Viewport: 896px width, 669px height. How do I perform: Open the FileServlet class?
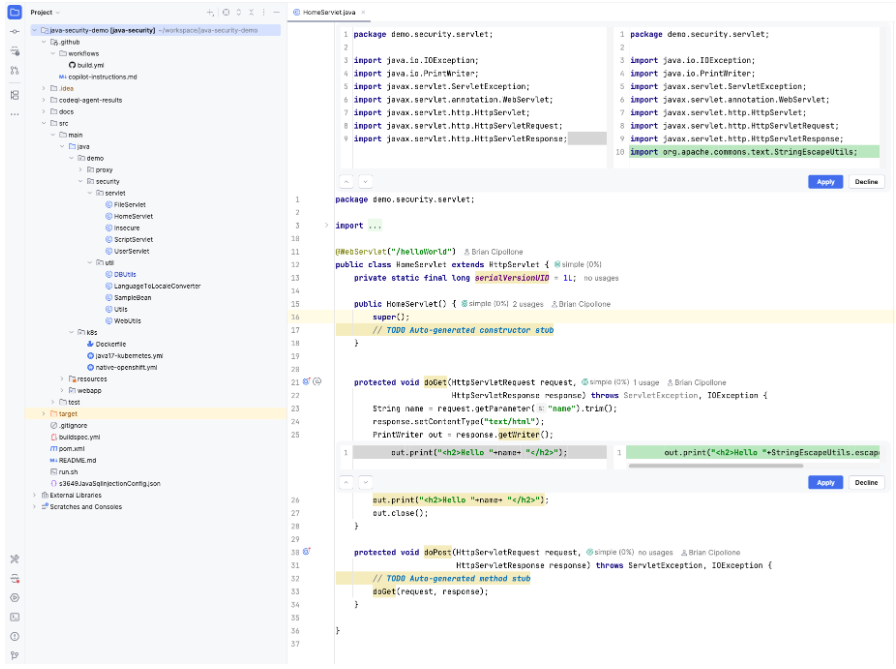pyautogui.click(x=126, y=205)
